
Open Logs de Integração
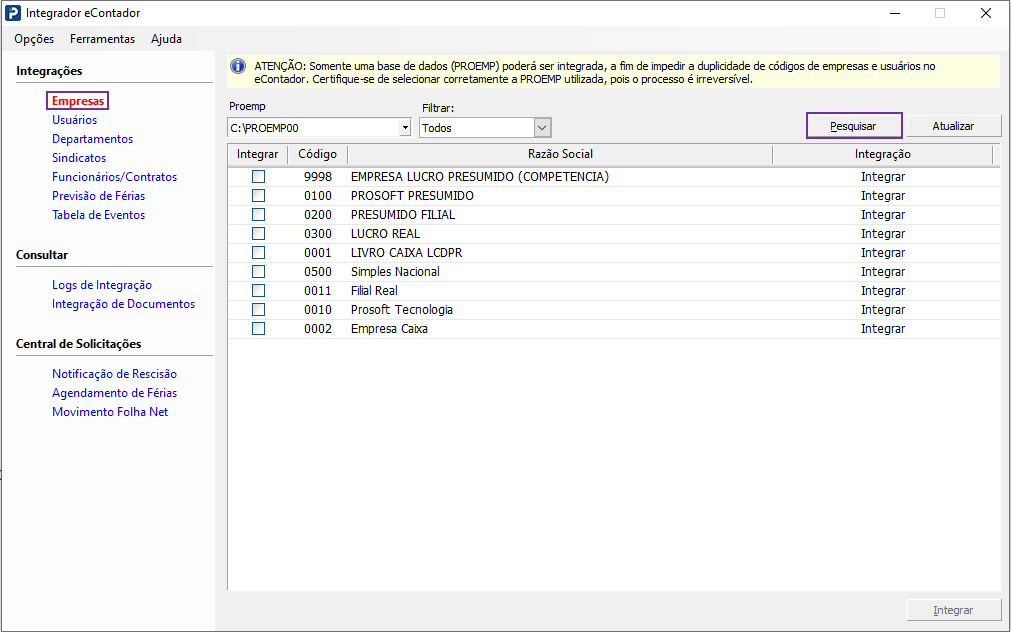click(x=102, y=285)
